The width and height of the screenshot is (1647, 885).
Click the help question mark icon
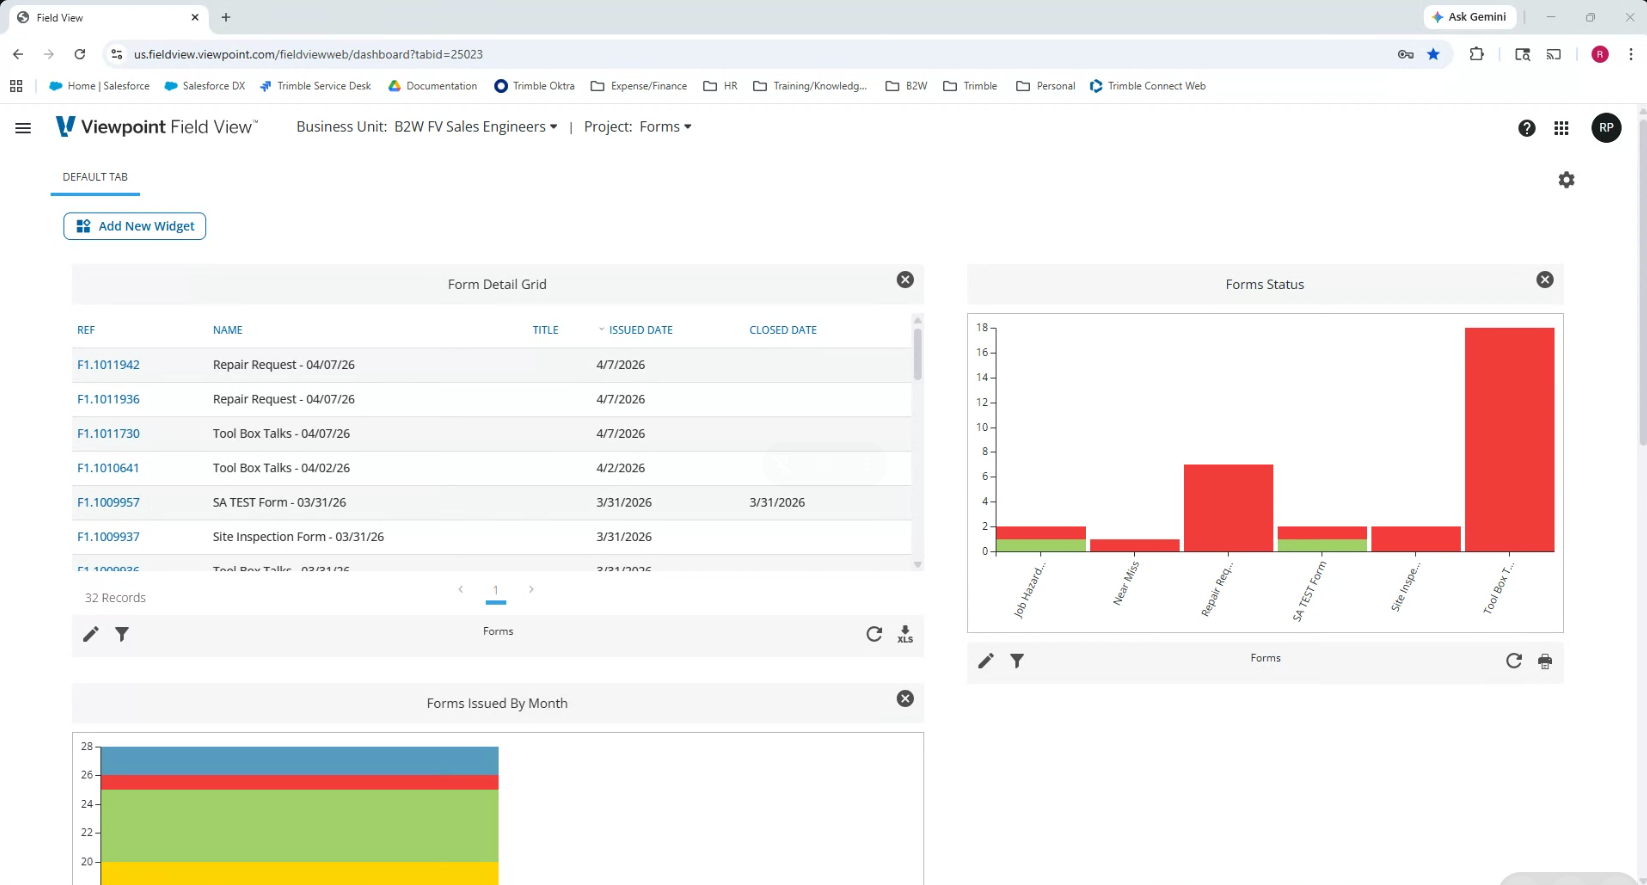[x=1526, y=128]
